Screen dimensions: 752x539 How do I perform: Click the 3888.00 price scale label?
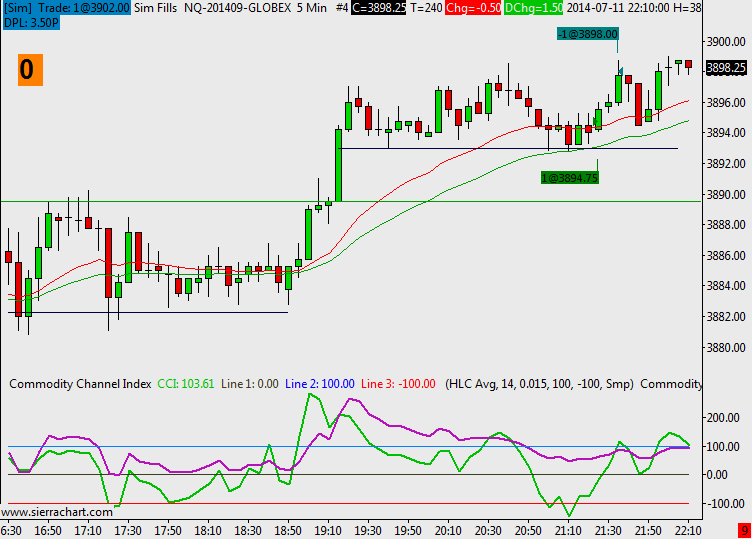[726, 224]
